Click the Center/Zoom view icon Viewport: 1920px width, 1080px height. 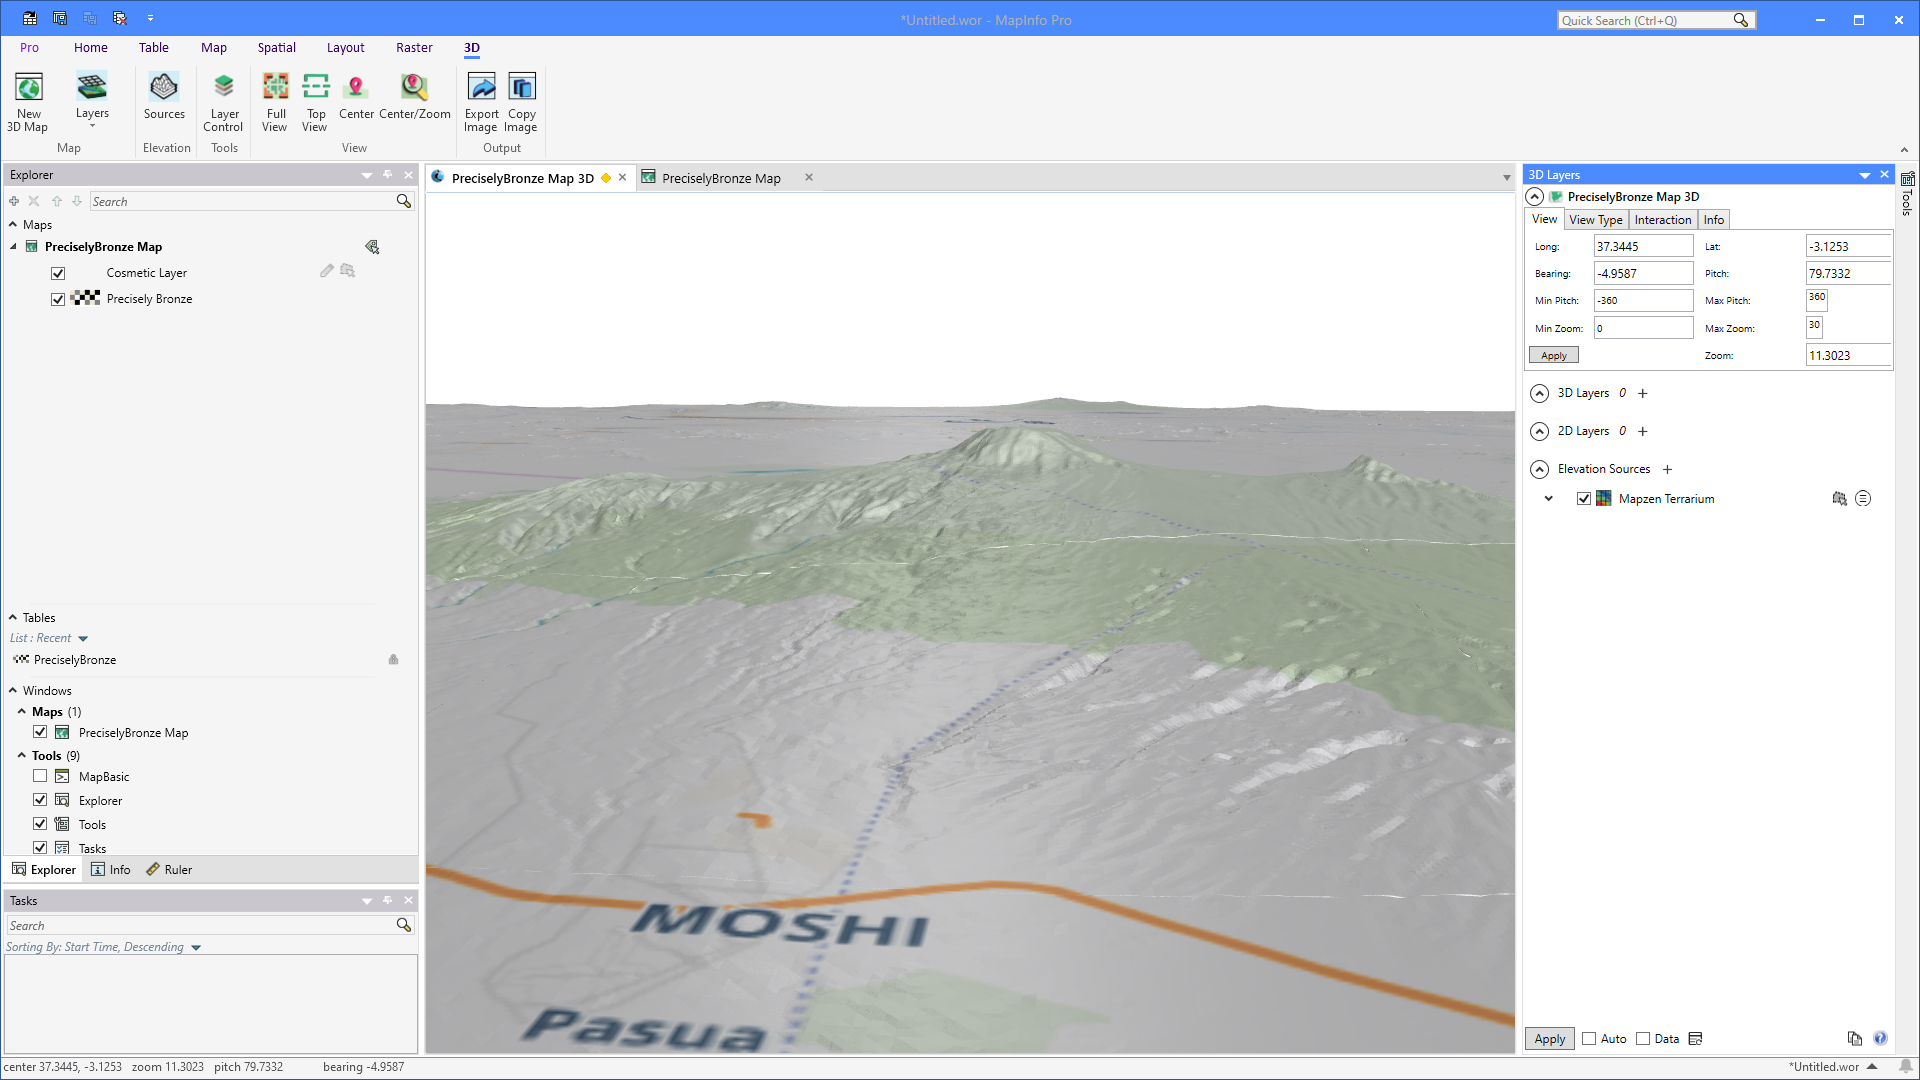(413, 100)
